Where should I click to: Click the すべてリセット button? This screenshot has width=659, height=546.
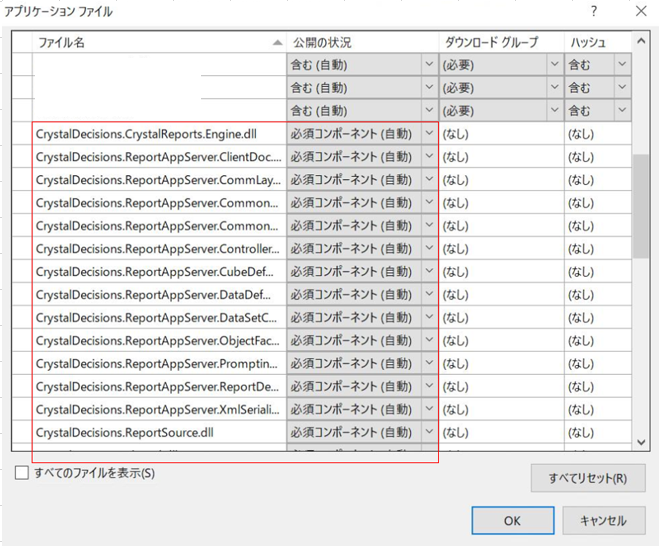pos(588,478)
